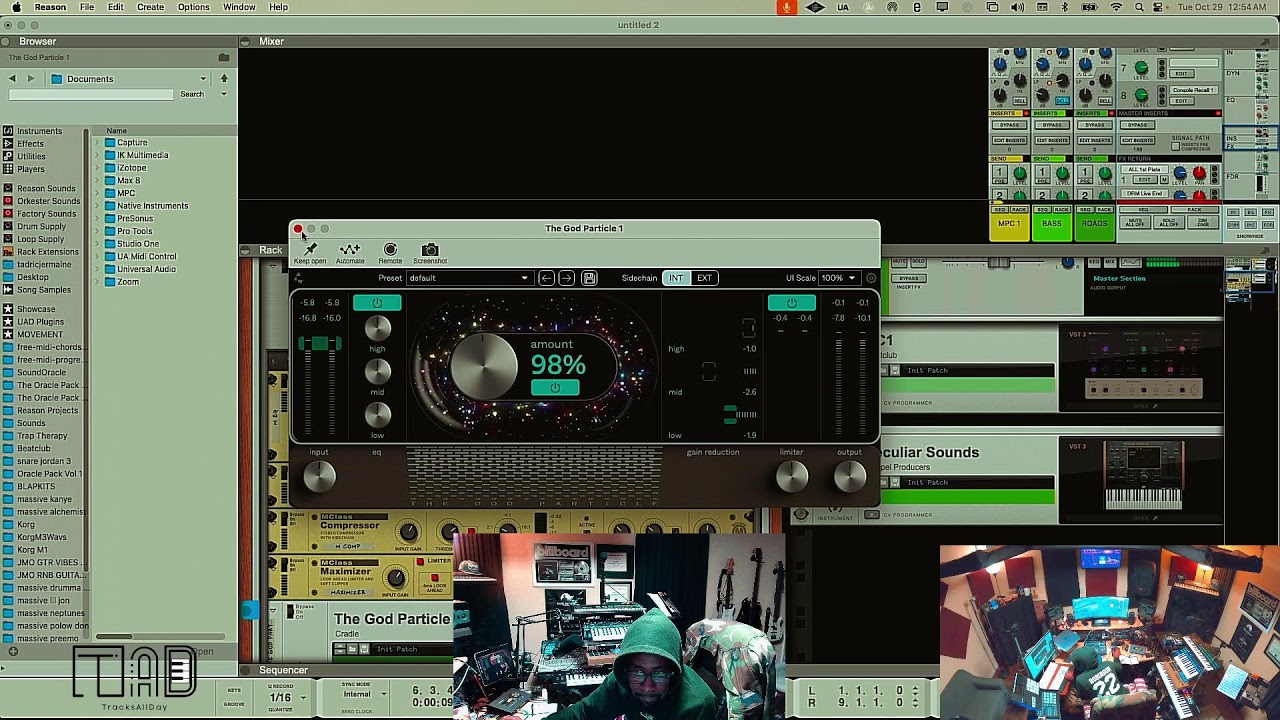Toggle BELL button on BASS channel EQ
This screenshot has width=1280, height=720.
pos(1062,101)
